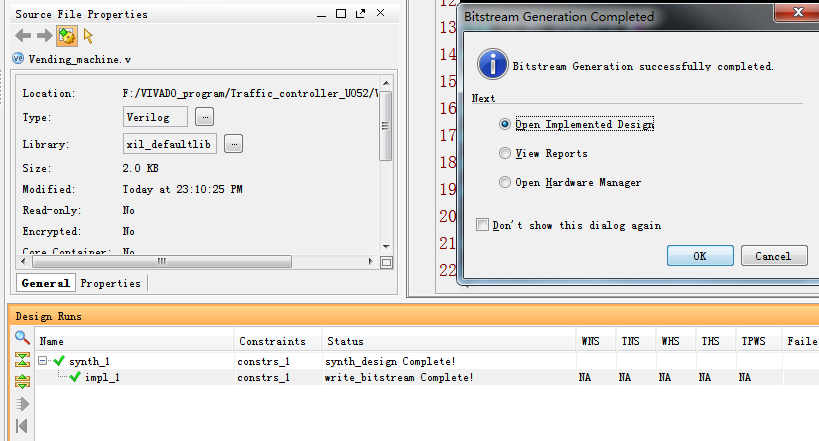Float the Source File Properties panel
The image size is (819, 441).
tap(360, 14)
